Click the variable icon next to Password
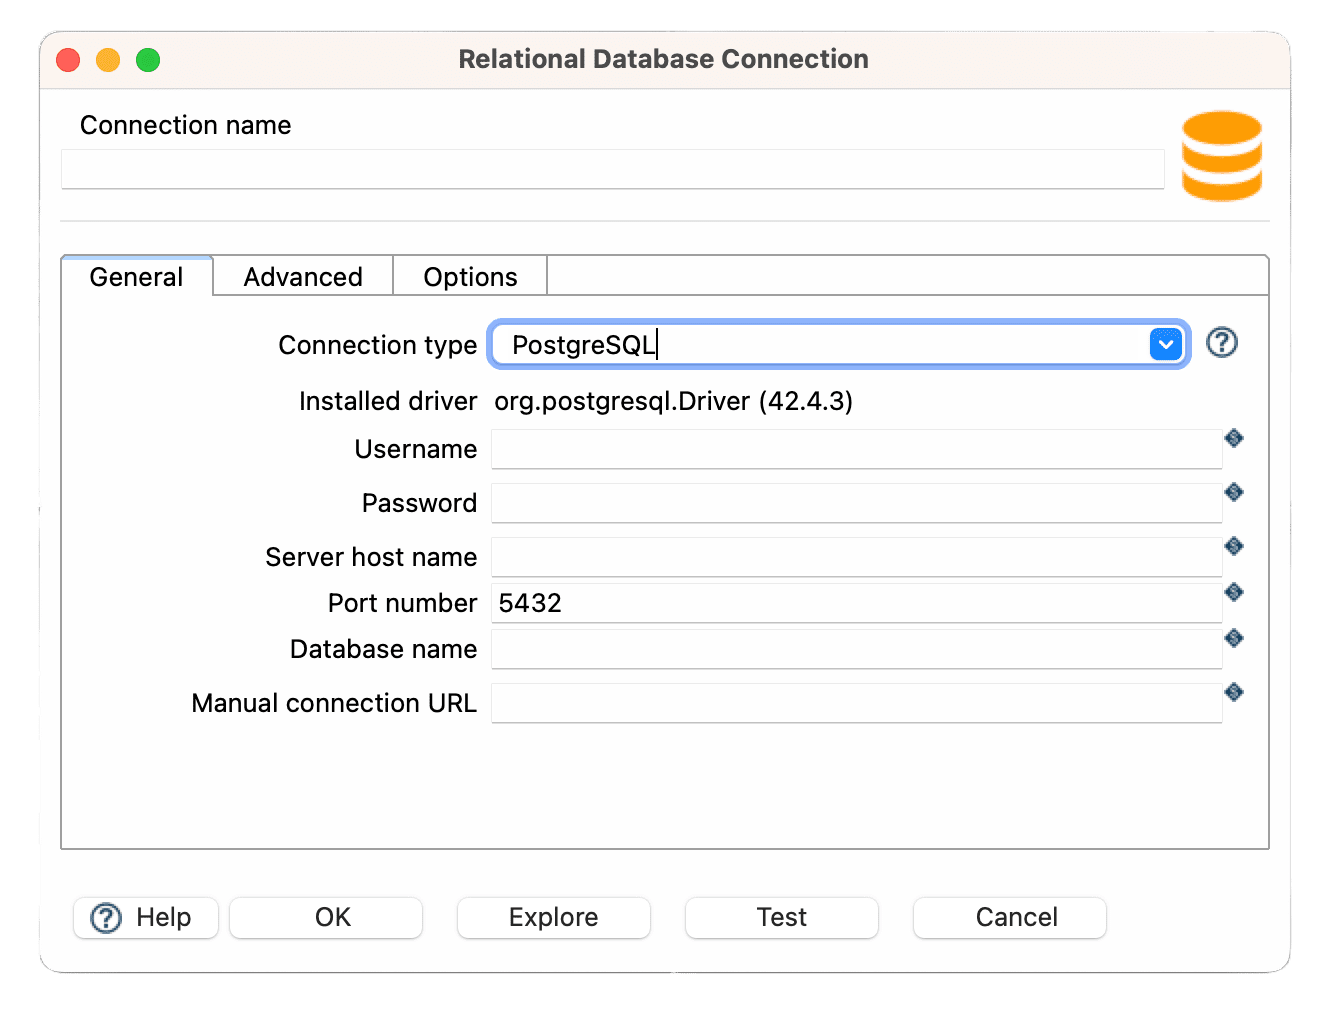Screen dimensions: 1338x1014 [1234, 492]
